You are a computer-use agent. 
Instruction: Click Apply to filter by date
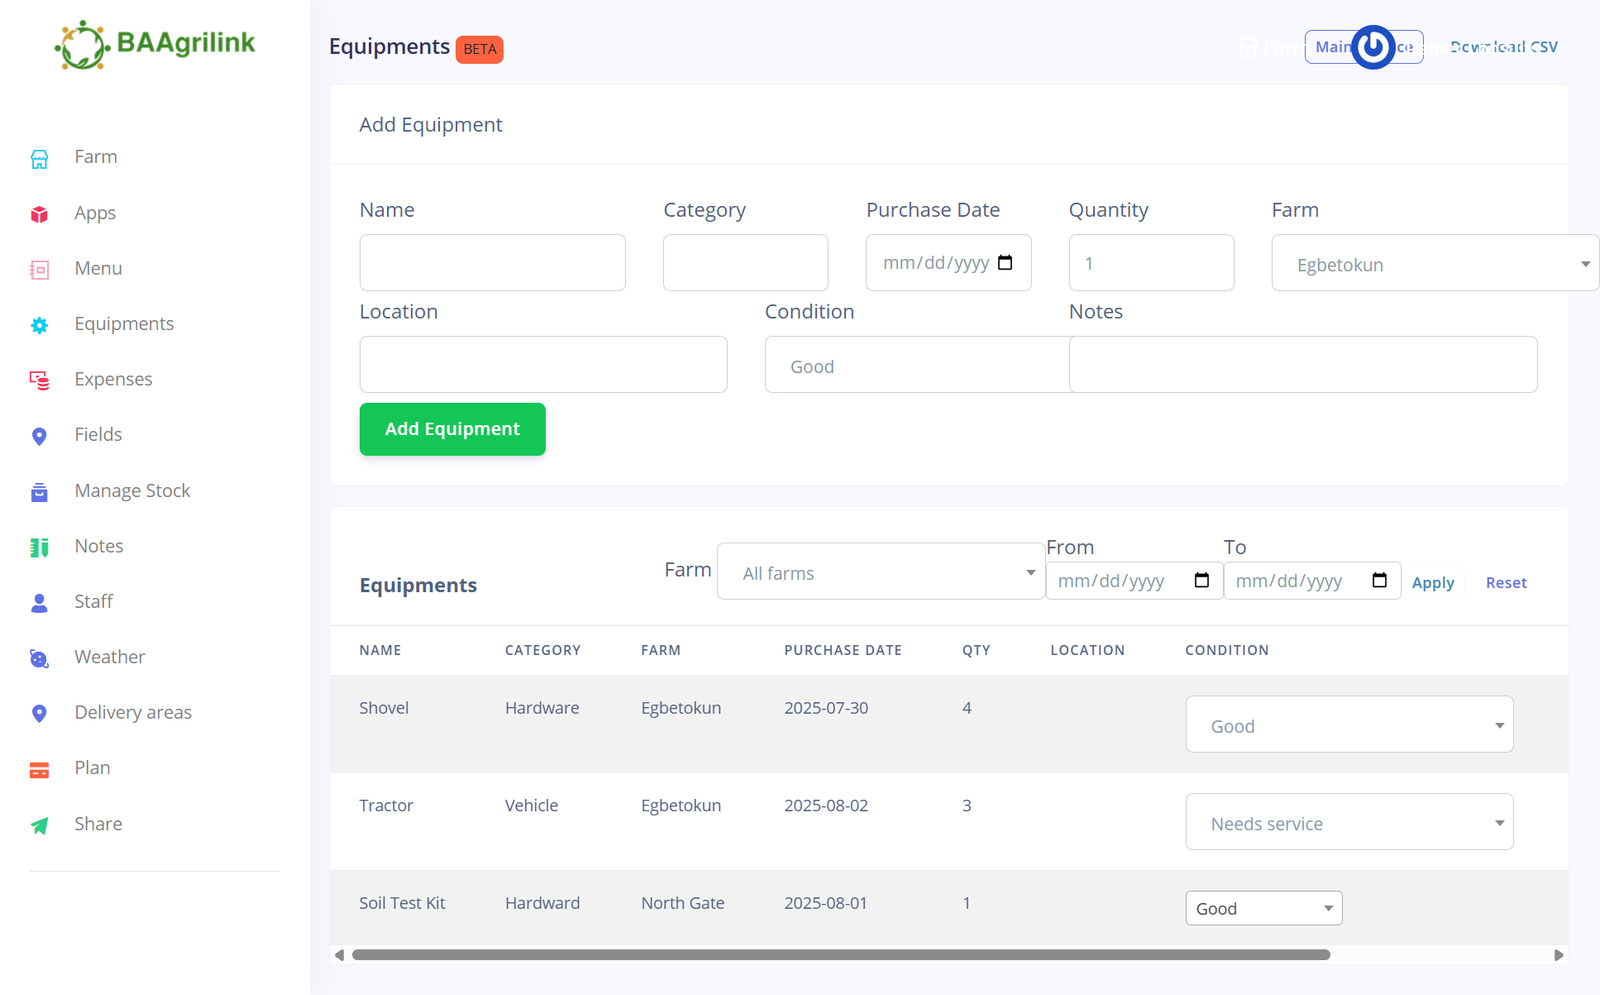click(x=1432, y=583)
